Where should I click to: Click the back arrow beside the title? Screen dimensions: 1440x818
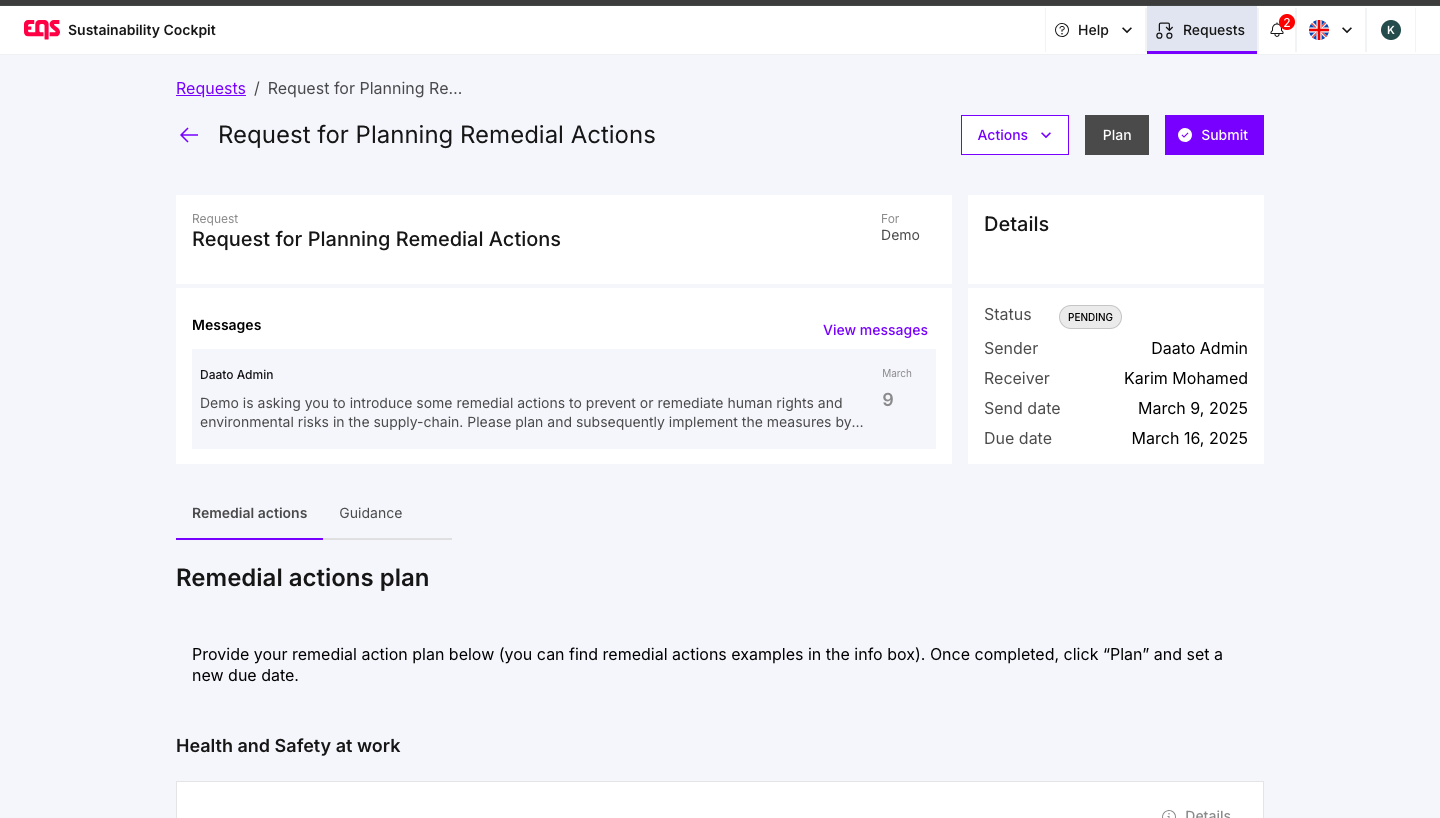(189, 135)
